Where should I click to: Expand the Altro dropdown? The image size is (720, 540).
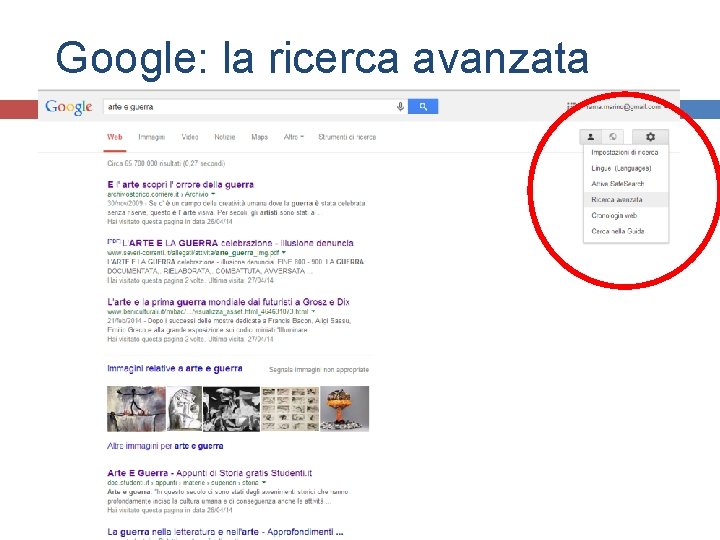[294, 137]
